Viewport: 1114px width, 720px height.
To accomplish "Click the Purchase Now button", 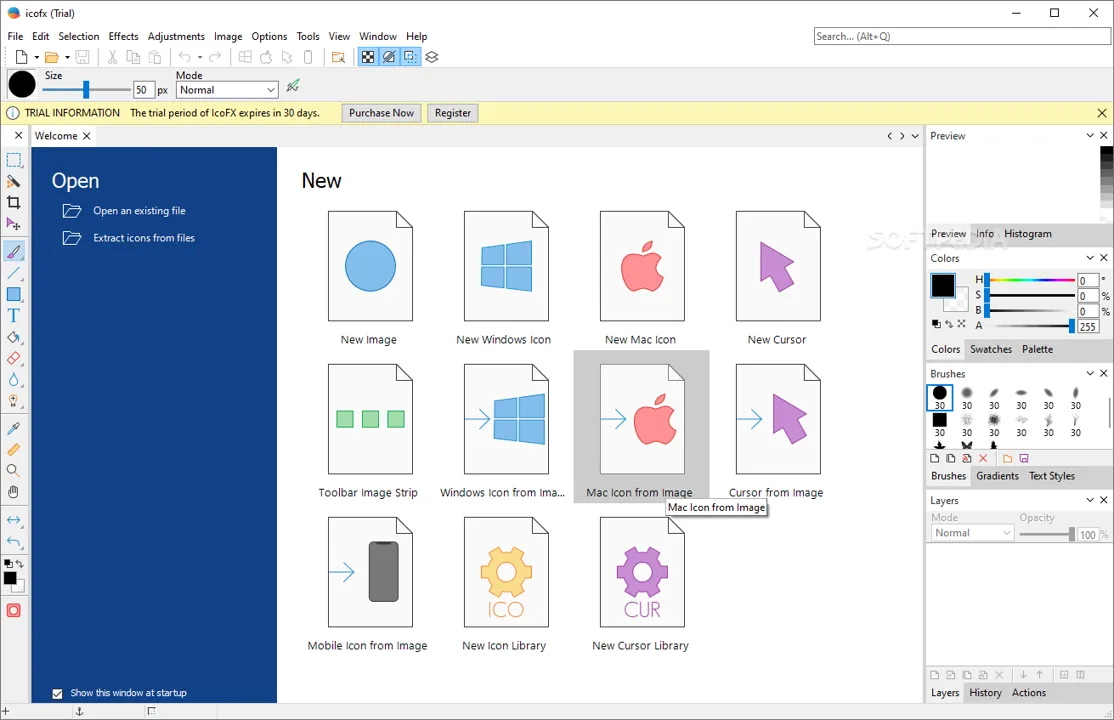I will tap(382, 113).
